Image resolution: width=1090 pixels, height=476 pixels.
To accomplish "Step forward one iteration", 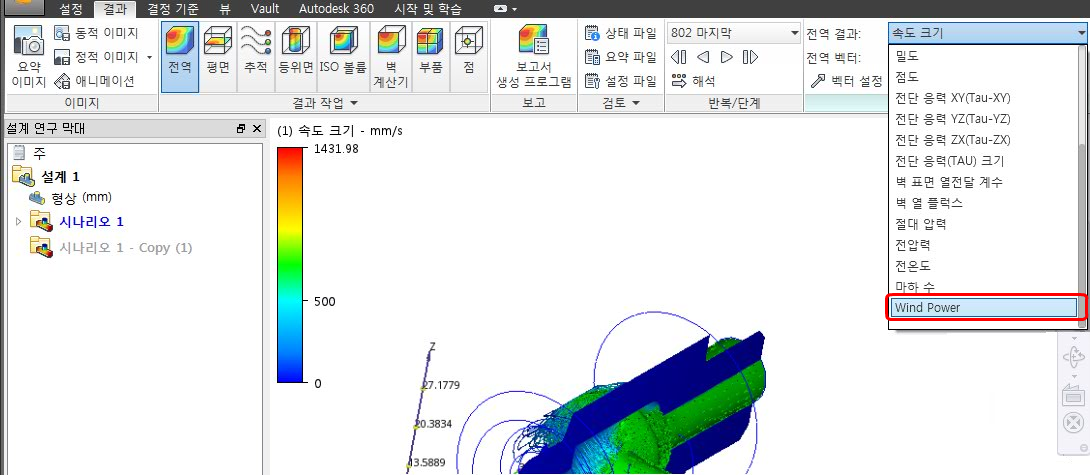I will (x=726, y=57).
